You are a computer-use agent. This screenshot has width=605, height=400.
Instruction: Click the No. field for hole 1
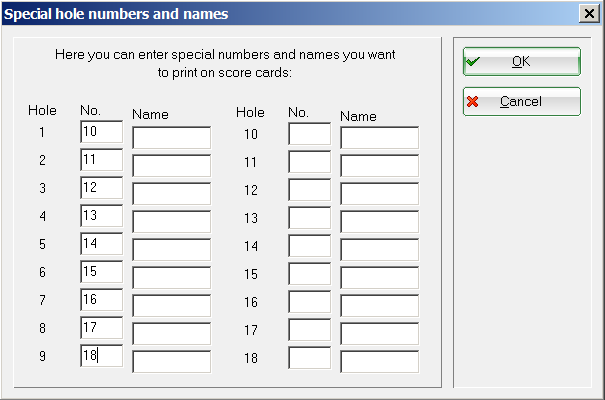[x=101, y=133]
